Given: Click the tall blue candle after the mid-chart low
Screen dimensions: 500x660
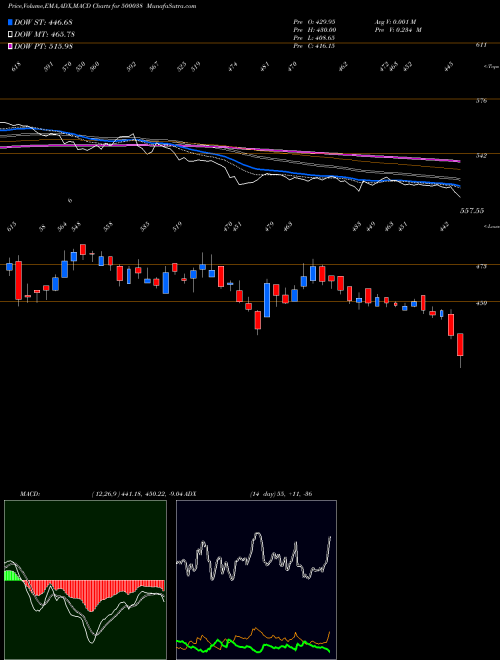Looking at the screenshot, I should click(267, 300).
